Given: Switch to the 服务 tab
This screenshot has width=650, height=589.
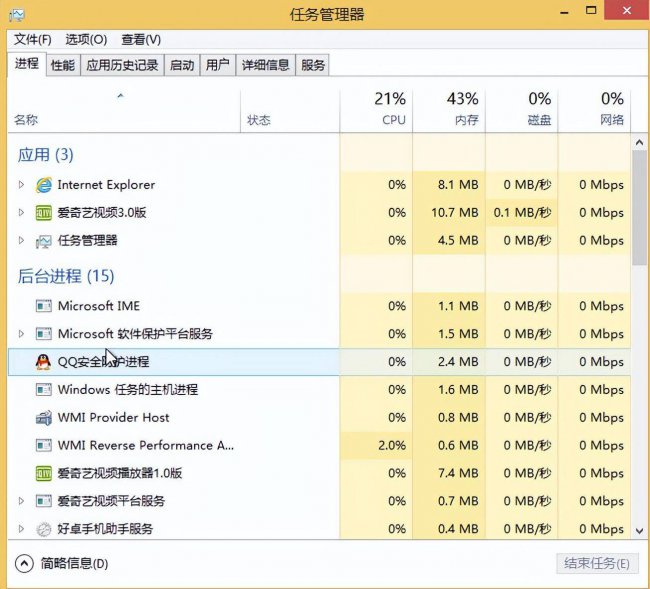Looking at the screenshot, I should (313, 65).
